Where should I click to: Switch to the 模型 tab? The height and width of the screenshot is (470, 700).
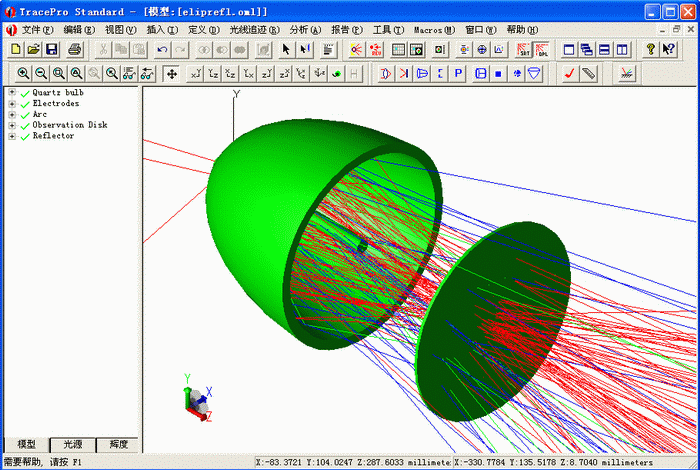pos(26,444)
